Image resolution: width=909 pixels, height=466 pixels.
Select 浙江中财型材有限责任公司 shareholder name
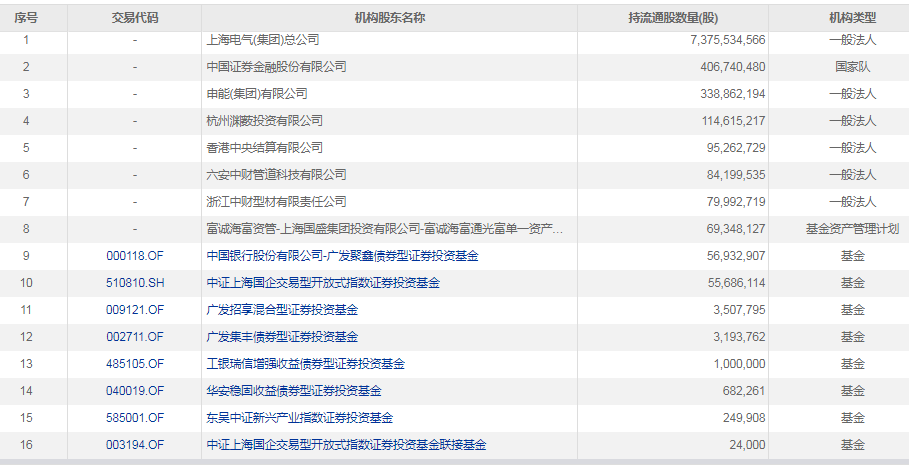[277, 202]
